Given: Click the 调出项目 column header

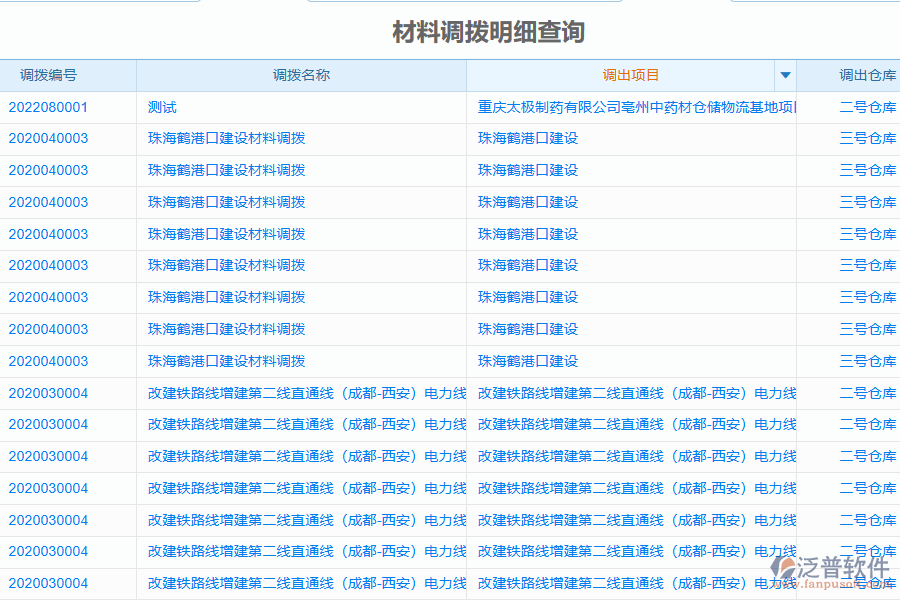Looking at the screenshot, I should (628, 75).
